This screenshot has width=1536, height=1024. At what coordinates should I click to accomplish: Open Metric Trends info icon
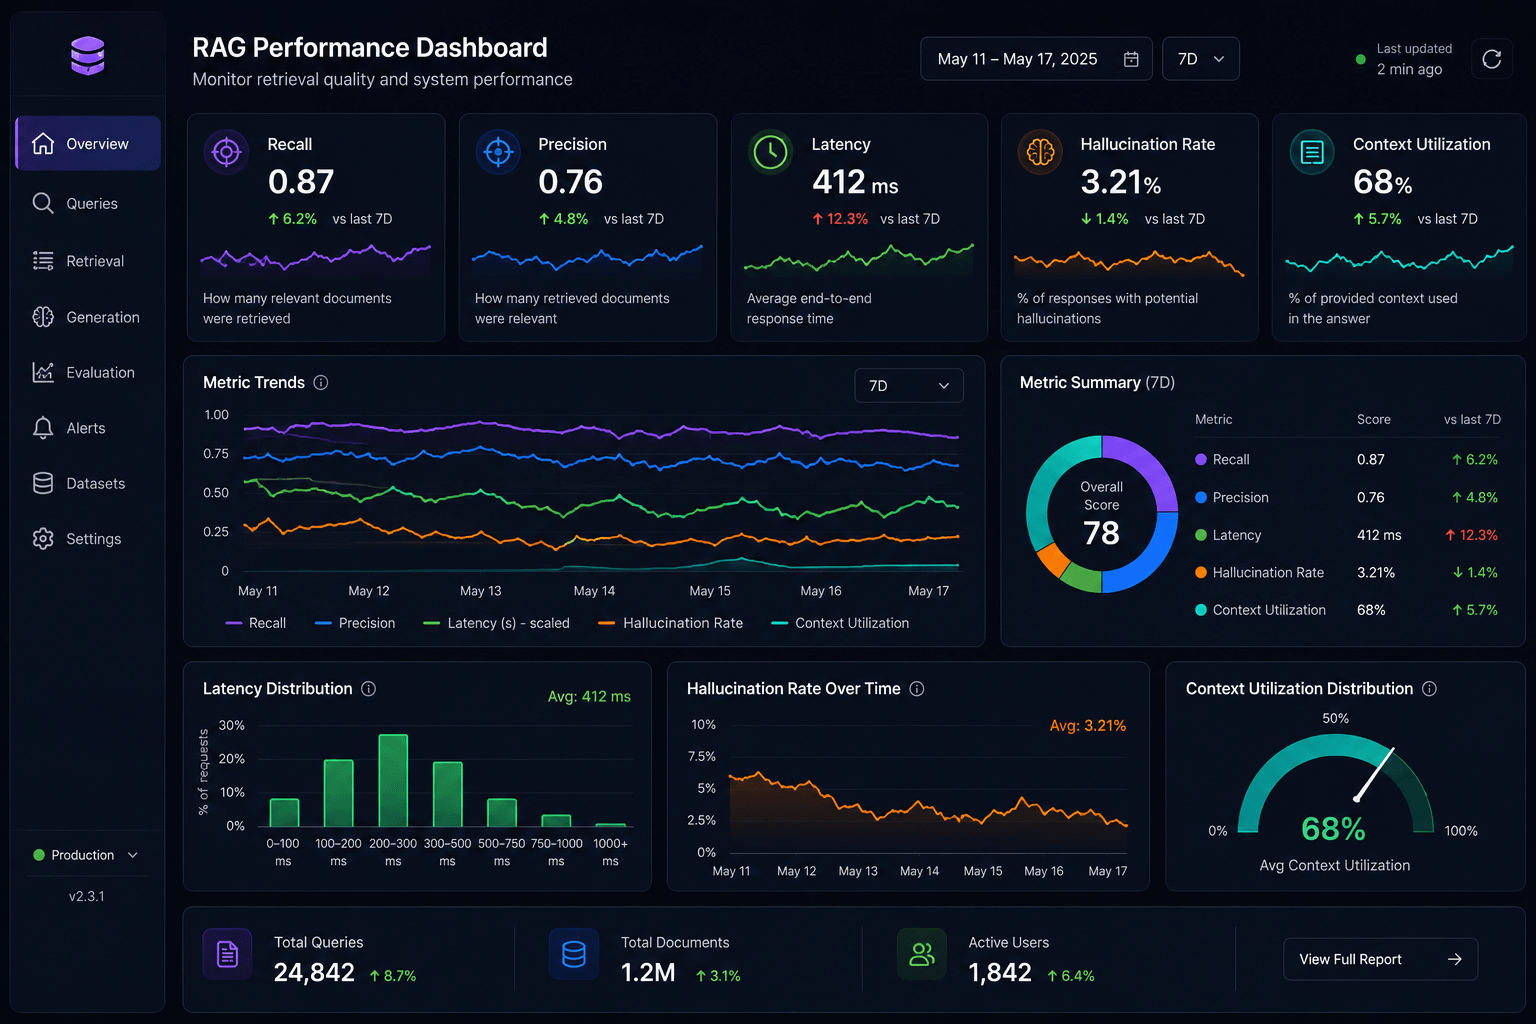321,382
